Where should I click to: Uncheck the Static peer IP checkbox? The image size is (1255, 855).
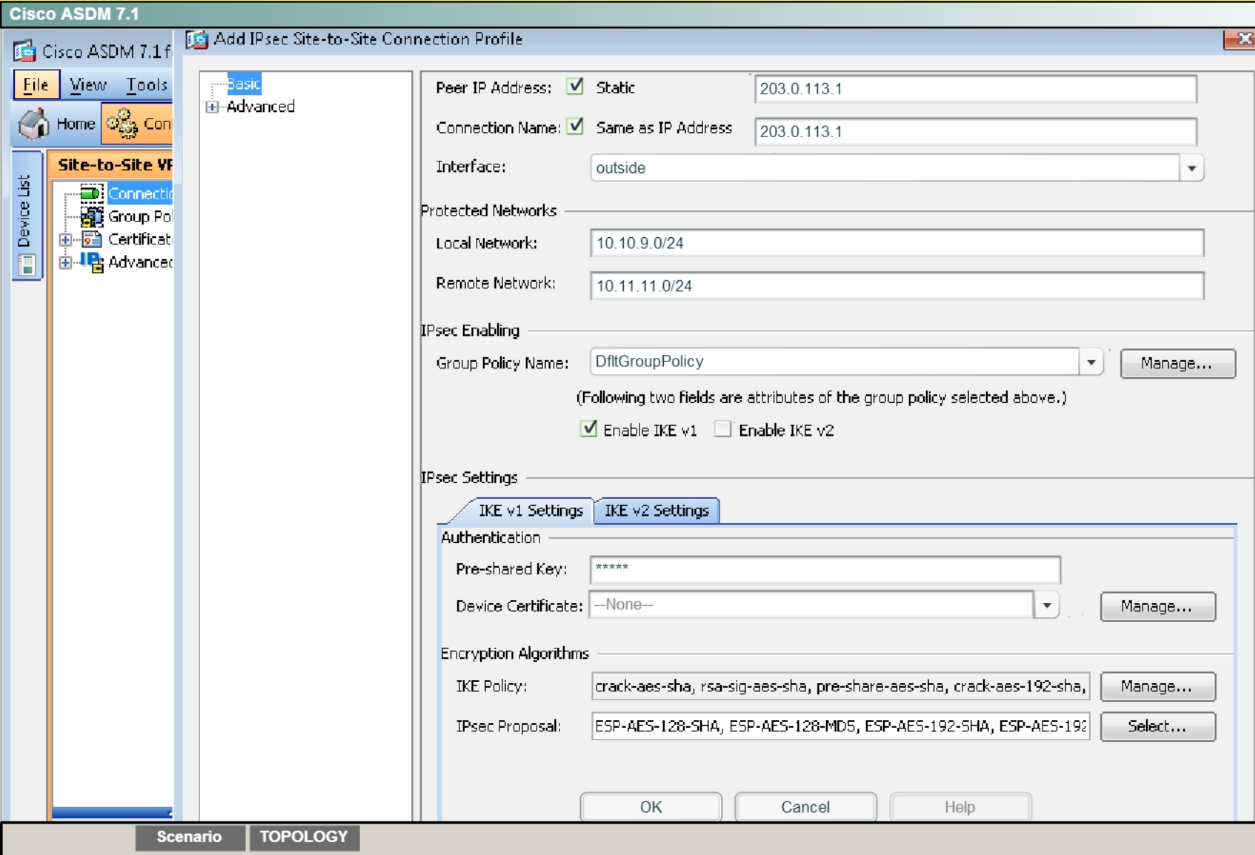575,87
